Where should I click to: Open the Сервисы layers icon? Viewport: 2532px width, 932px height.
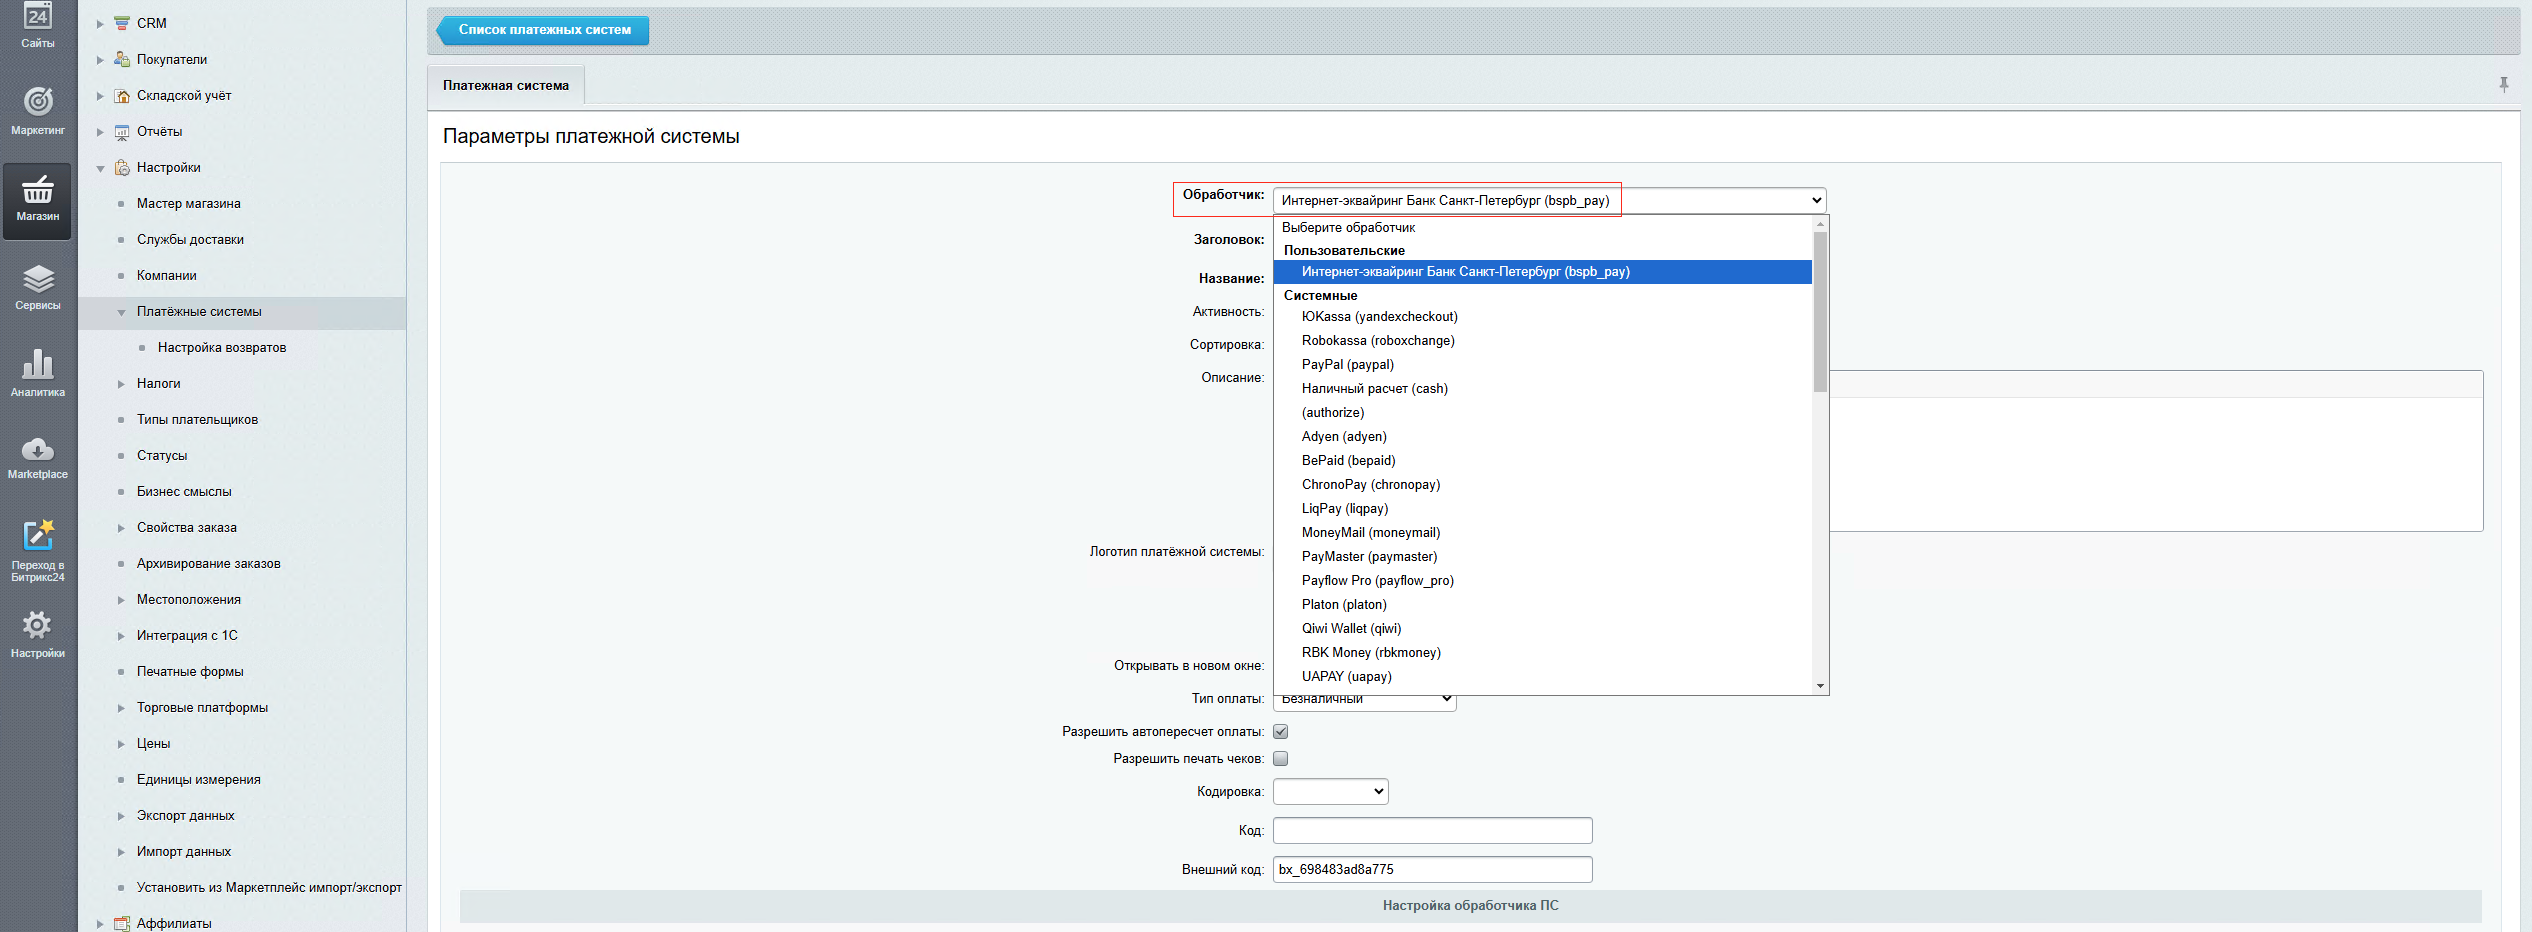click(x=38, y=278)
